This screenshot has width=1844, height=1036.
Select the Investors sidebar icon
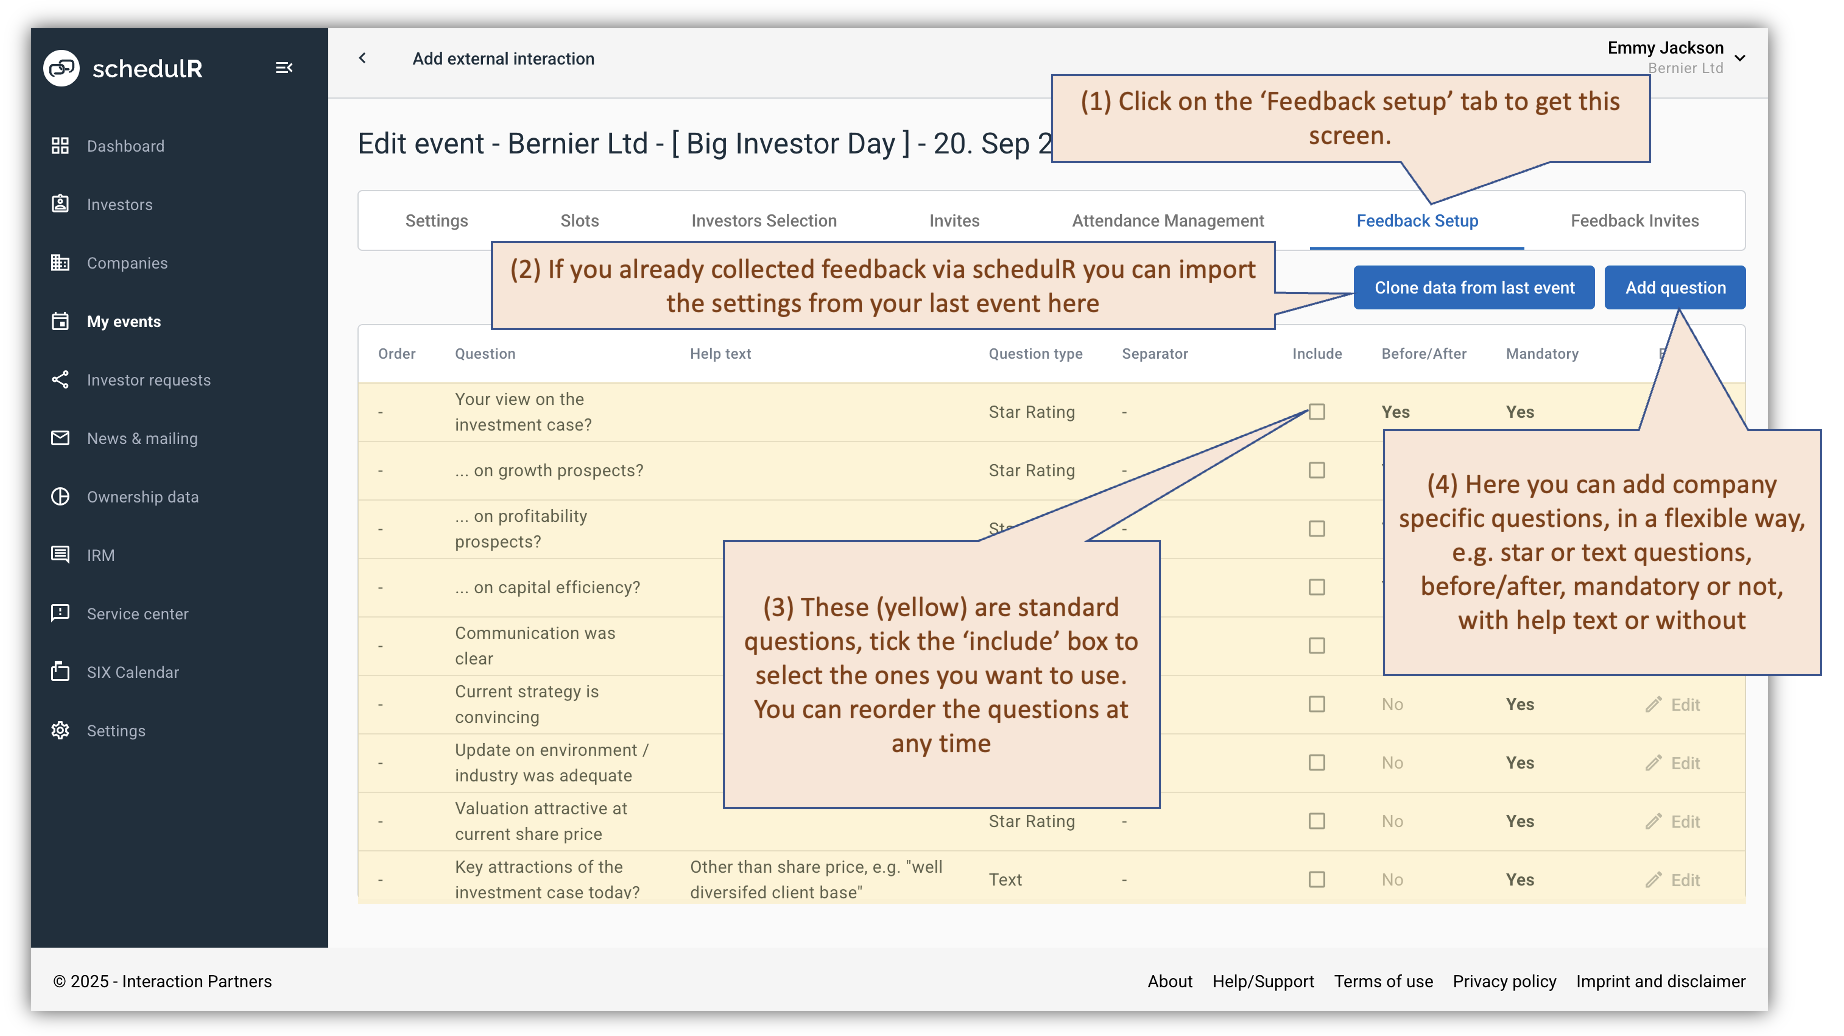pos(60,204)
